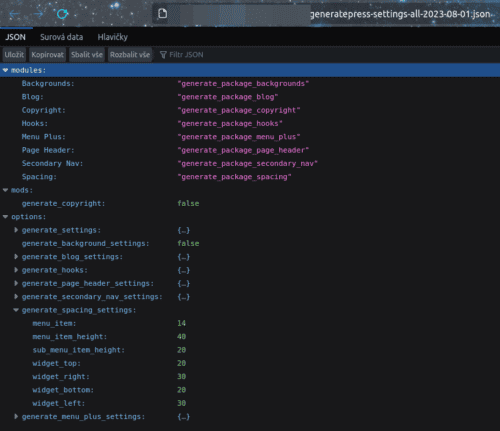This screenshot has height=431, width=500.
Task: Focus the Filtr JSON field
Action: [186, 55]
